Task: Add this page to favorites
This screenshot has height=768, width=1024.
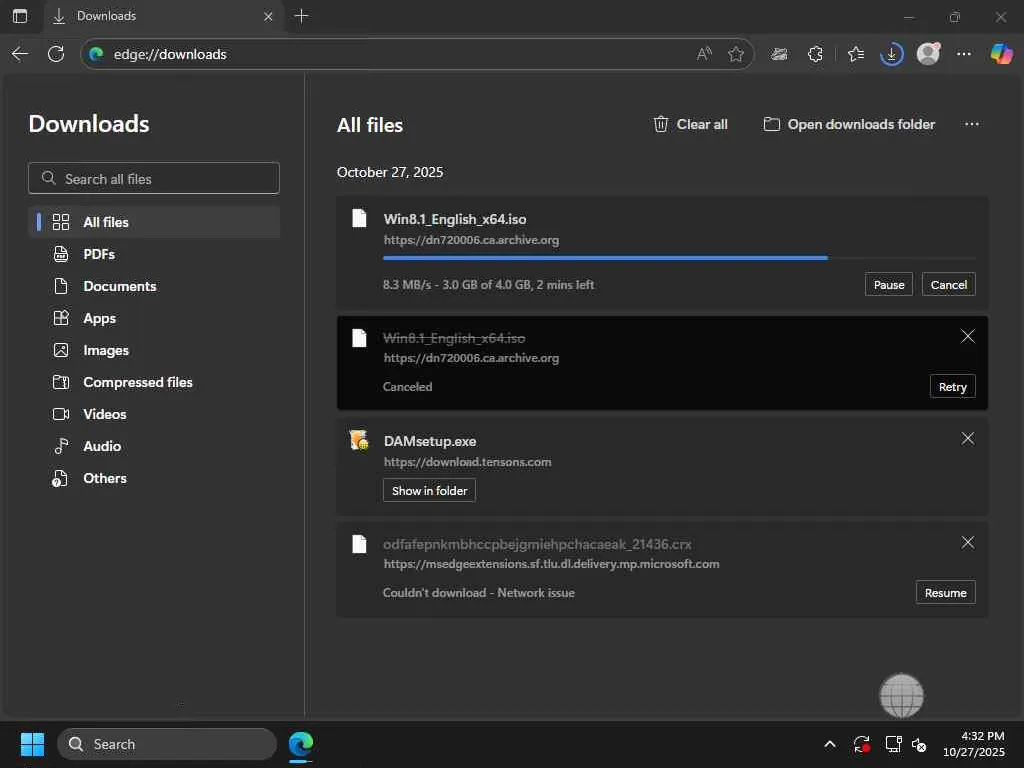Action: 736,54
